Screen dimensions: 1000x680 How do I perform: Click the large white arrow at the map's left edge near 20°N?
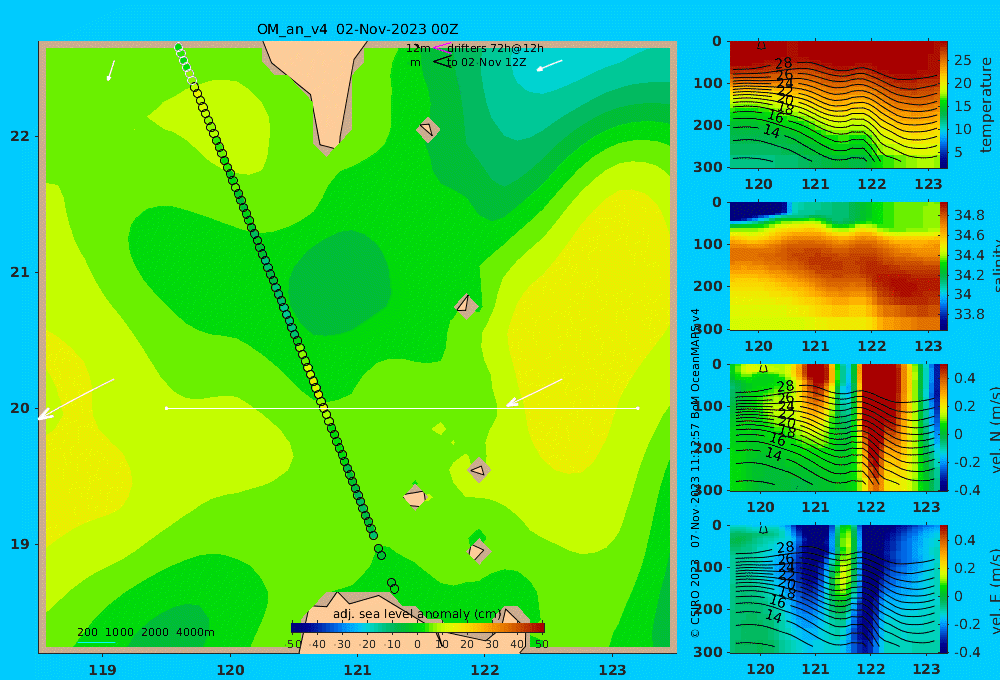click(76, 399)
